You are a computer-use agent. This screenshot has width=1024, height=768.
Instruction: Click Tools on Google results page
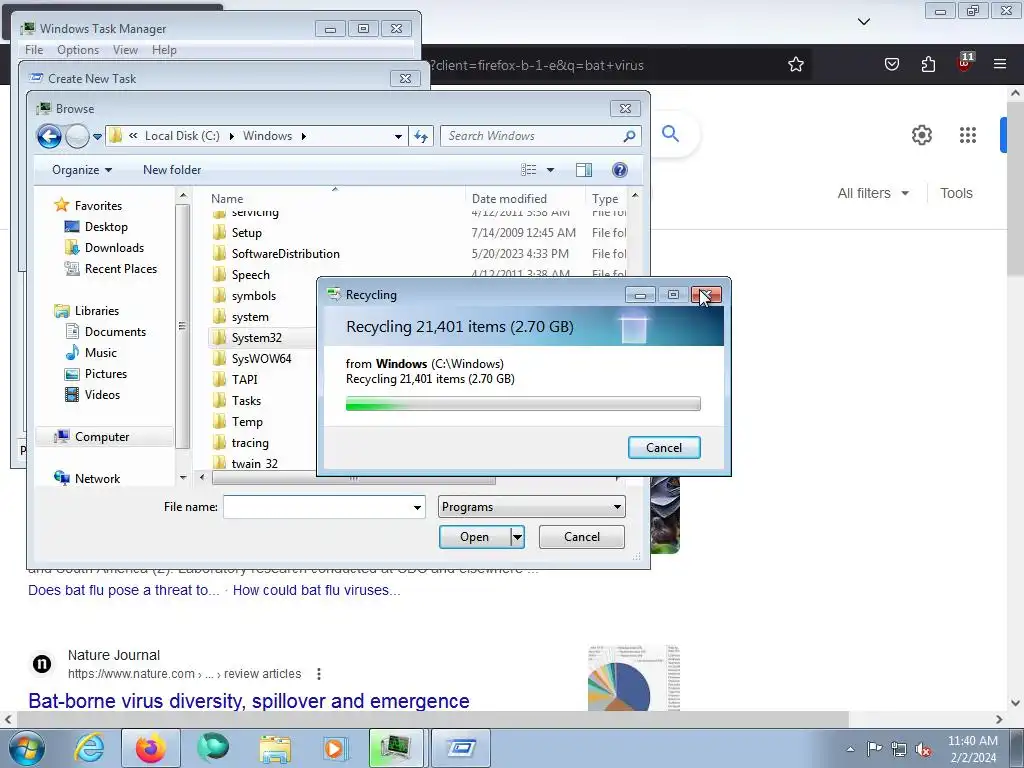point(956,193)
